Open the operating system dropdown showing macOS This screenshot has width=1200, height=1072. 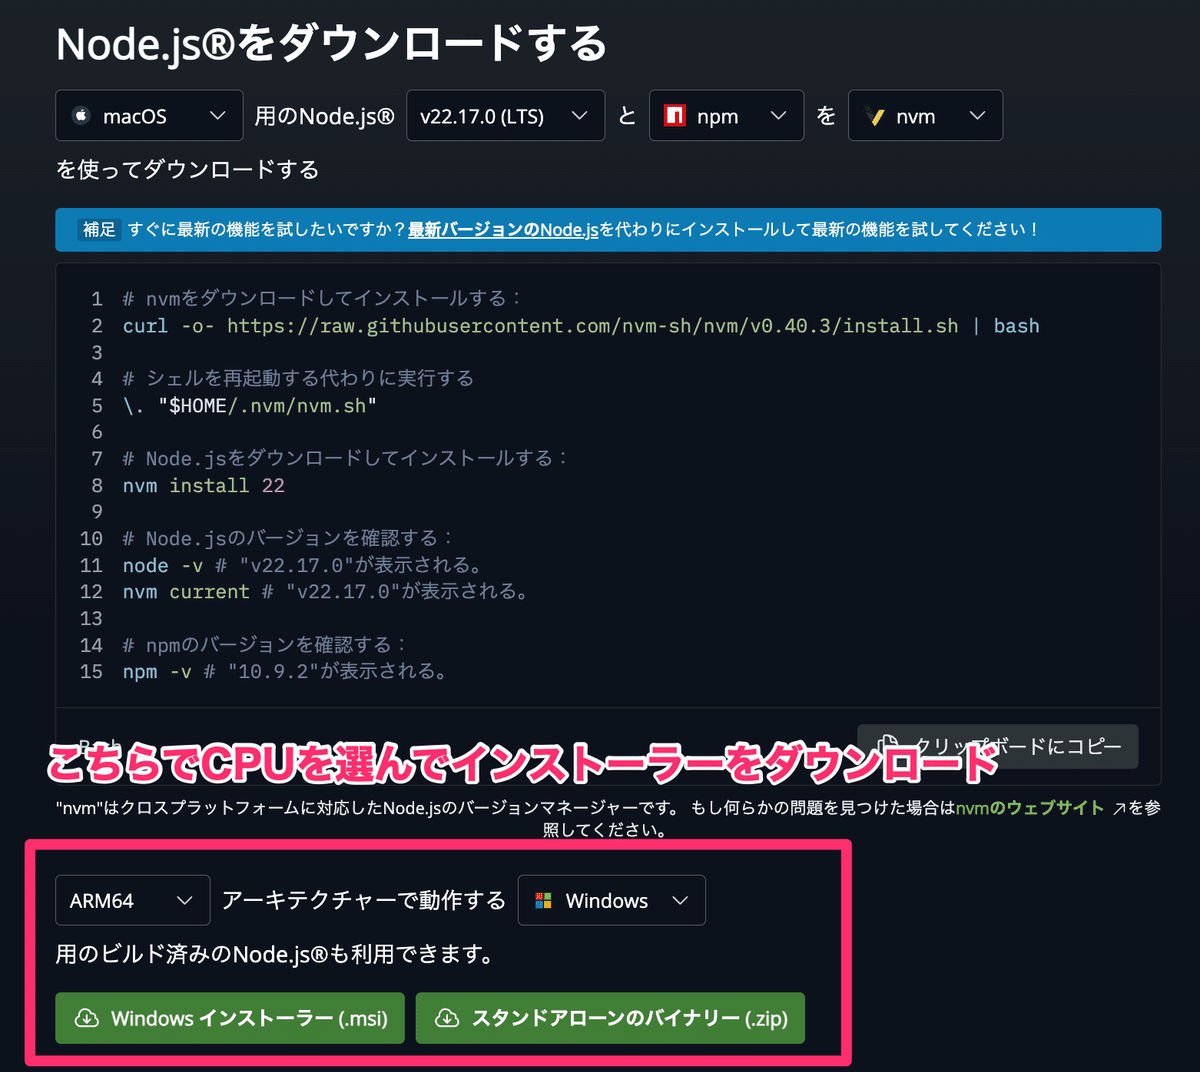(148, 115)
